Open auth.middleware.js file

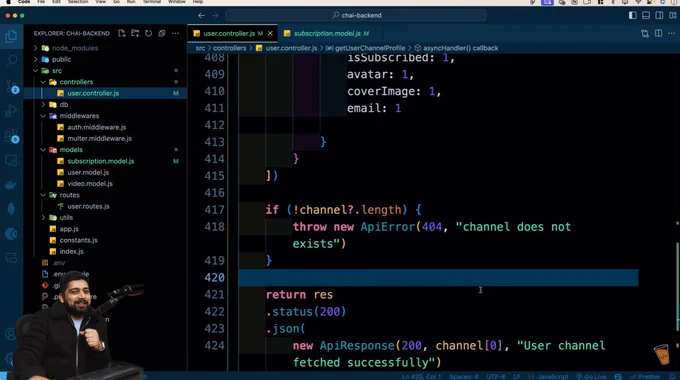coord(96,127)
